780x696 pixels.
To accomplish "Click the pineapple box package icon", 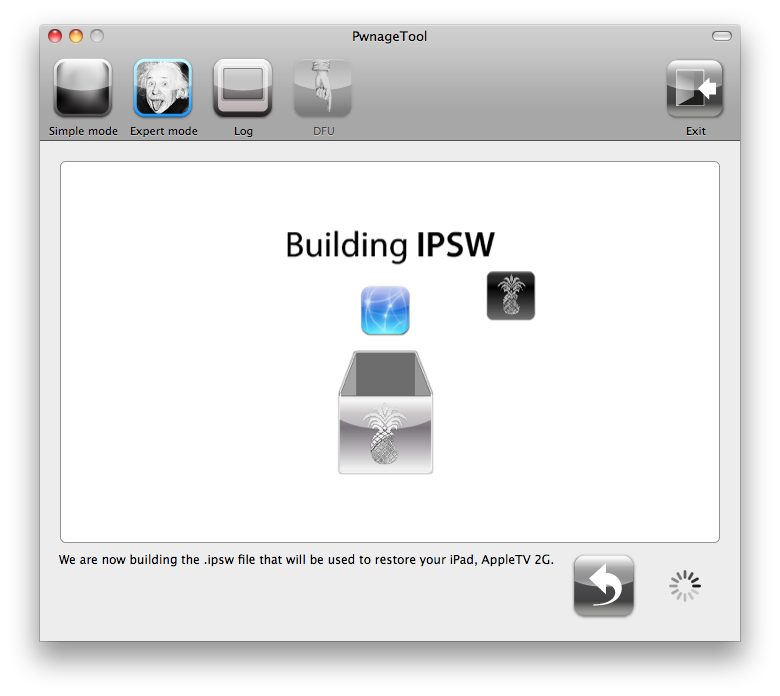I will pos(386,412).
